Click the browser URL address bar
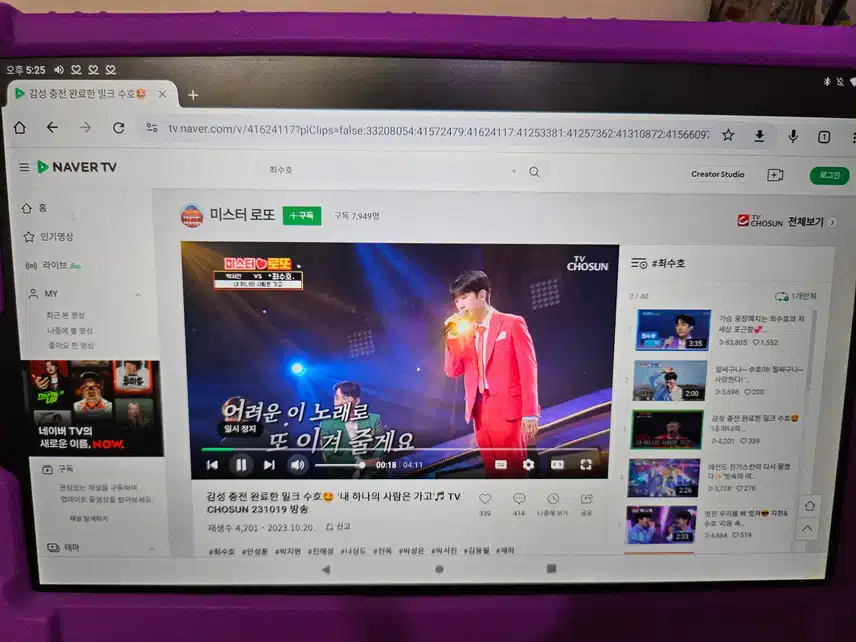856x642 pixels. click(438, 130)
